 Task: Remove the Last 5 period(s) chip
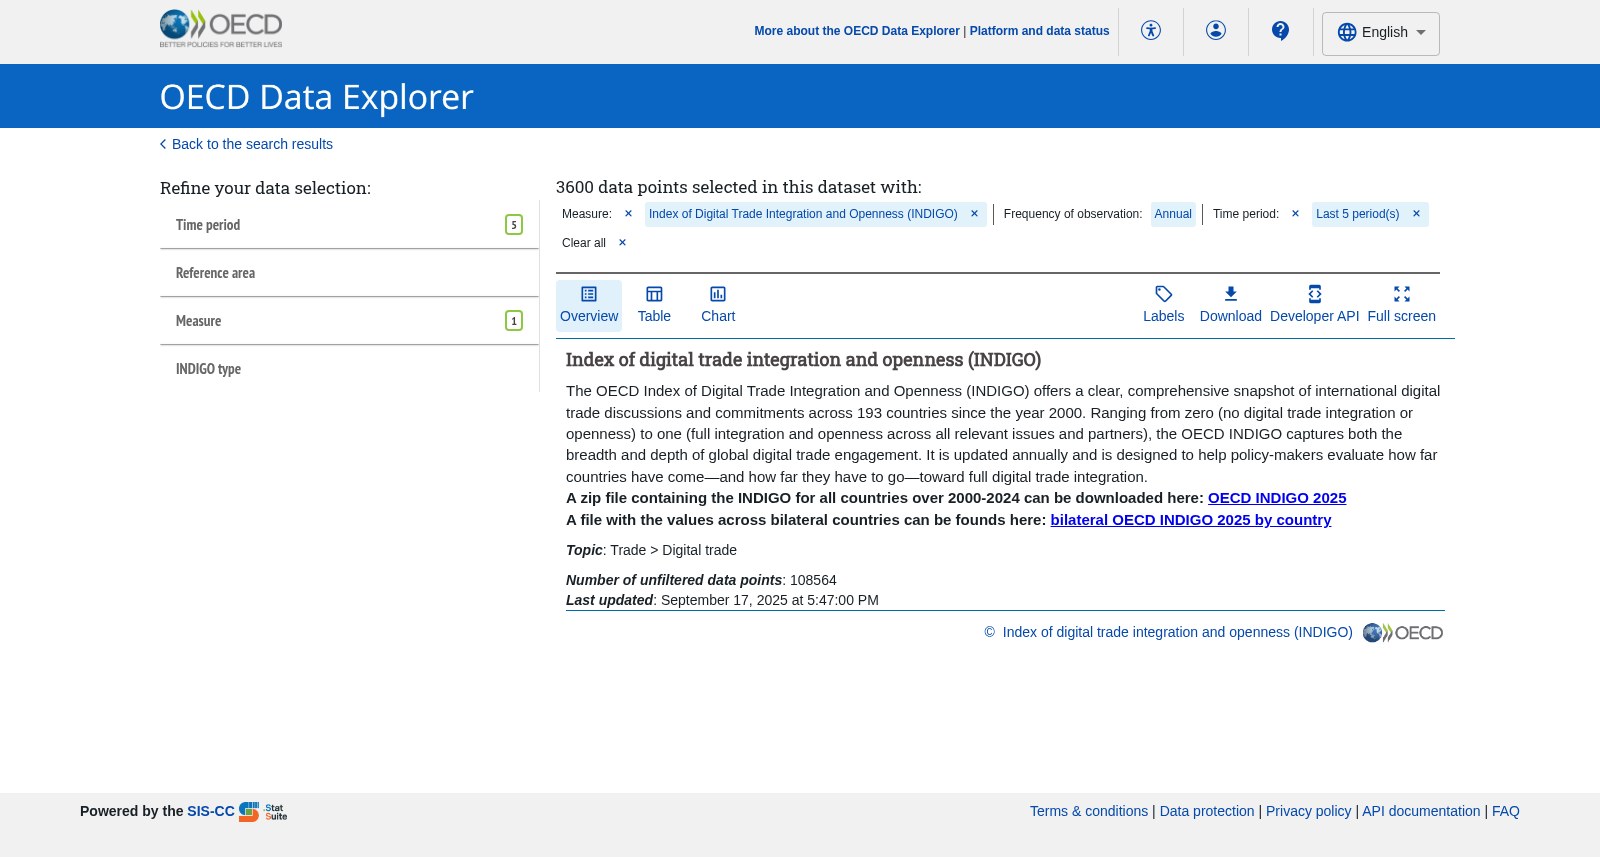click(x=1416, y=214)
